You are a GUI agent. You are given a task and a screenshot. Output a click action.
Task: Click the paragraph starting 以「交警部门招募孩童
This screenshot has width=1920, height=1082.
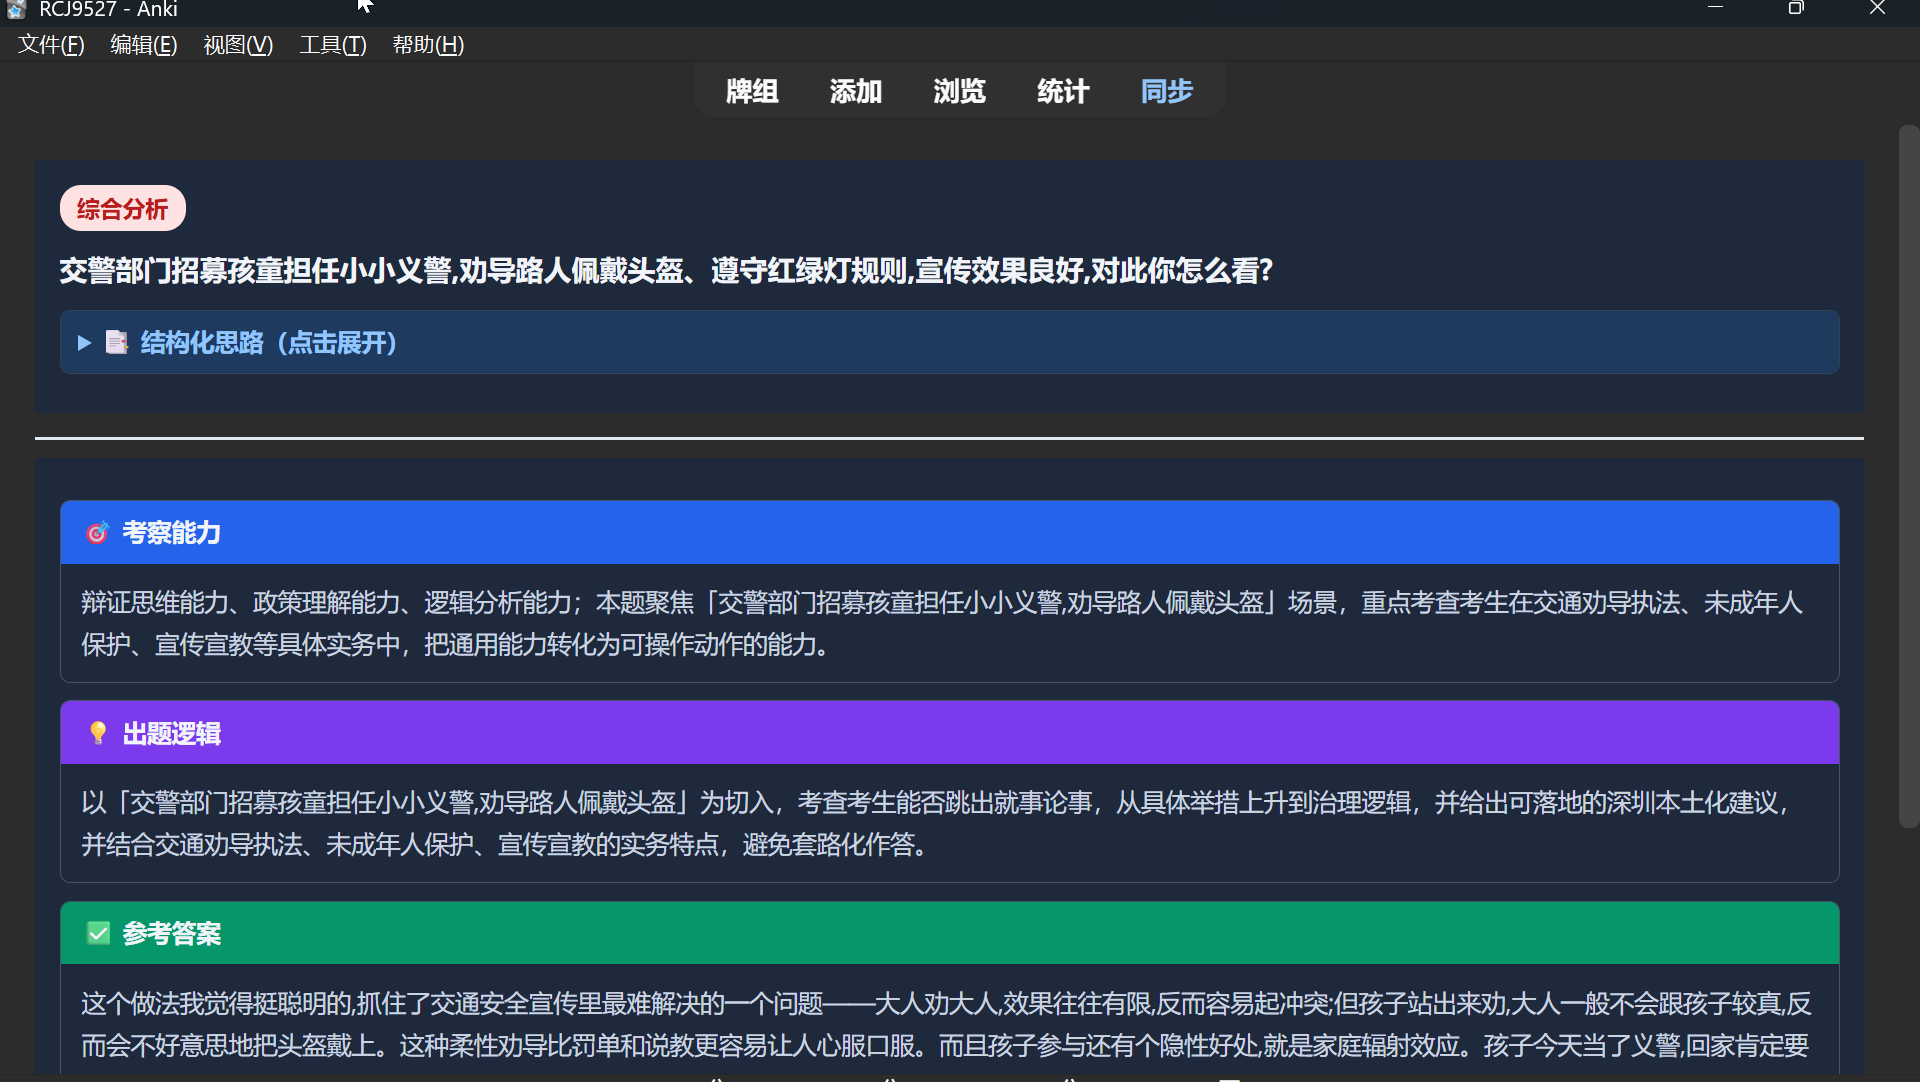[936, 823]
